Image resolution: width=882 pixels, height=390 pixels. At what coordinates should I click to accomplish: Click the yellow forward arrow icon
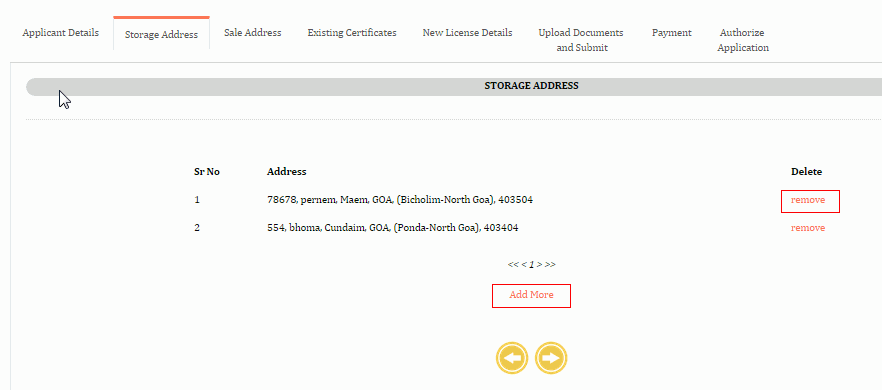551,358
